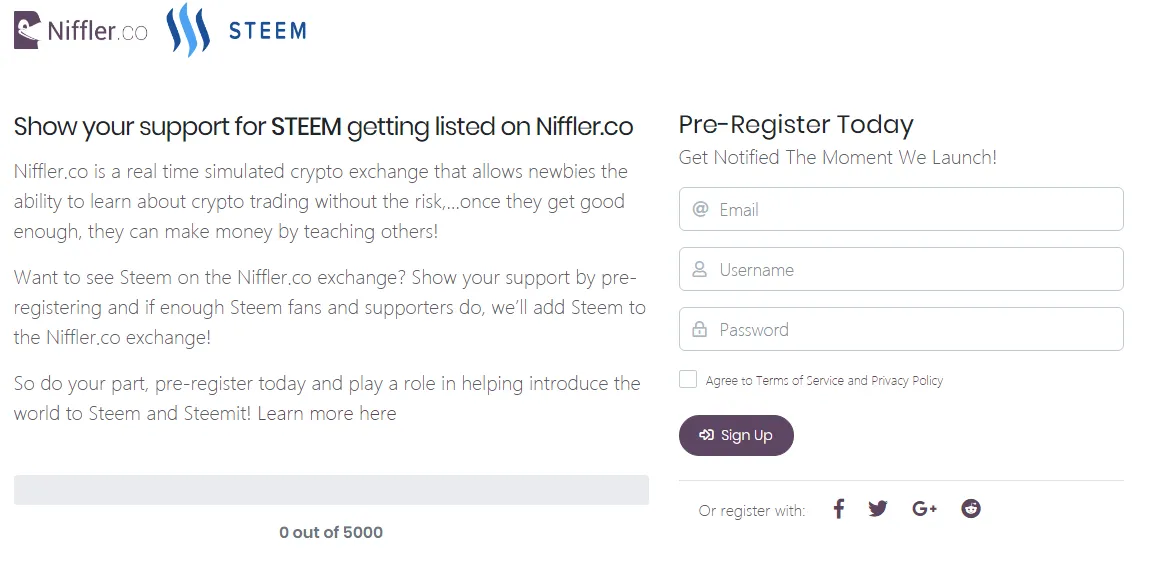This screenshot has width=1151, height=587.
Task: Click the @ icon in Email field
Action: pos(700,209)
